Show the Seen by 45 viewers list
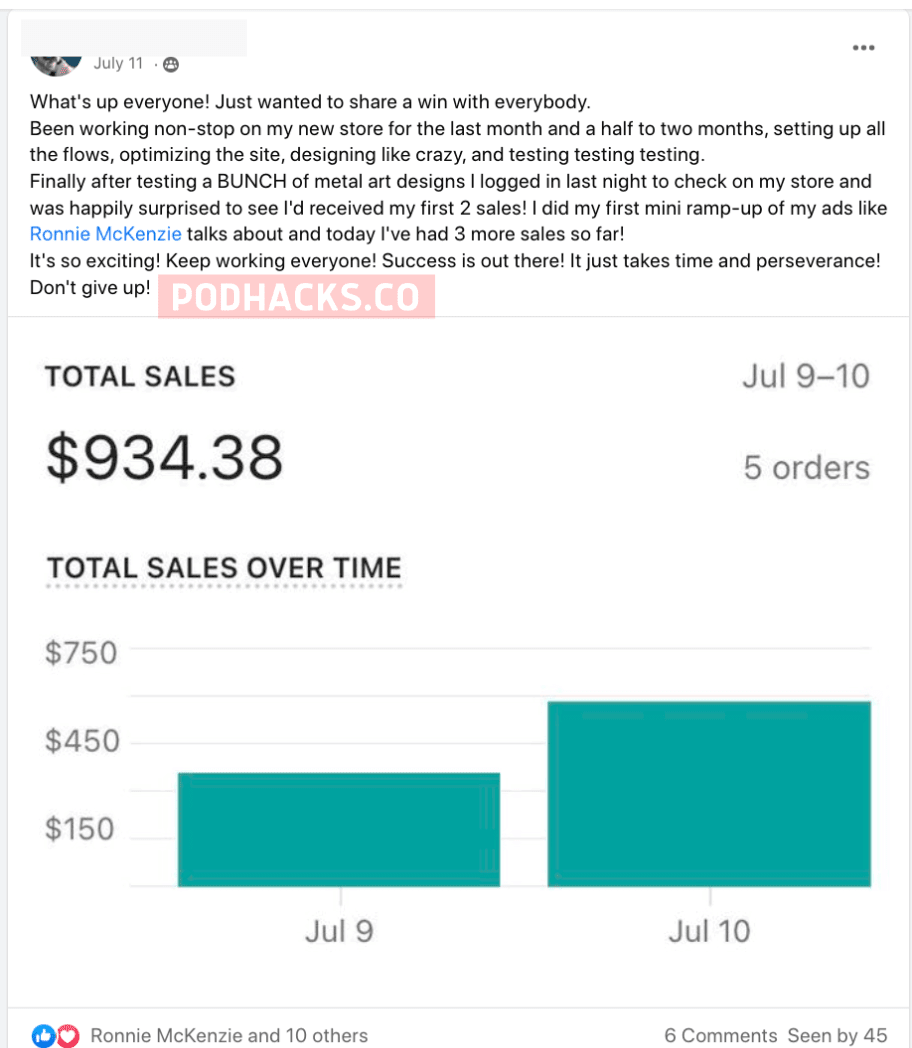 point(837,1036)
